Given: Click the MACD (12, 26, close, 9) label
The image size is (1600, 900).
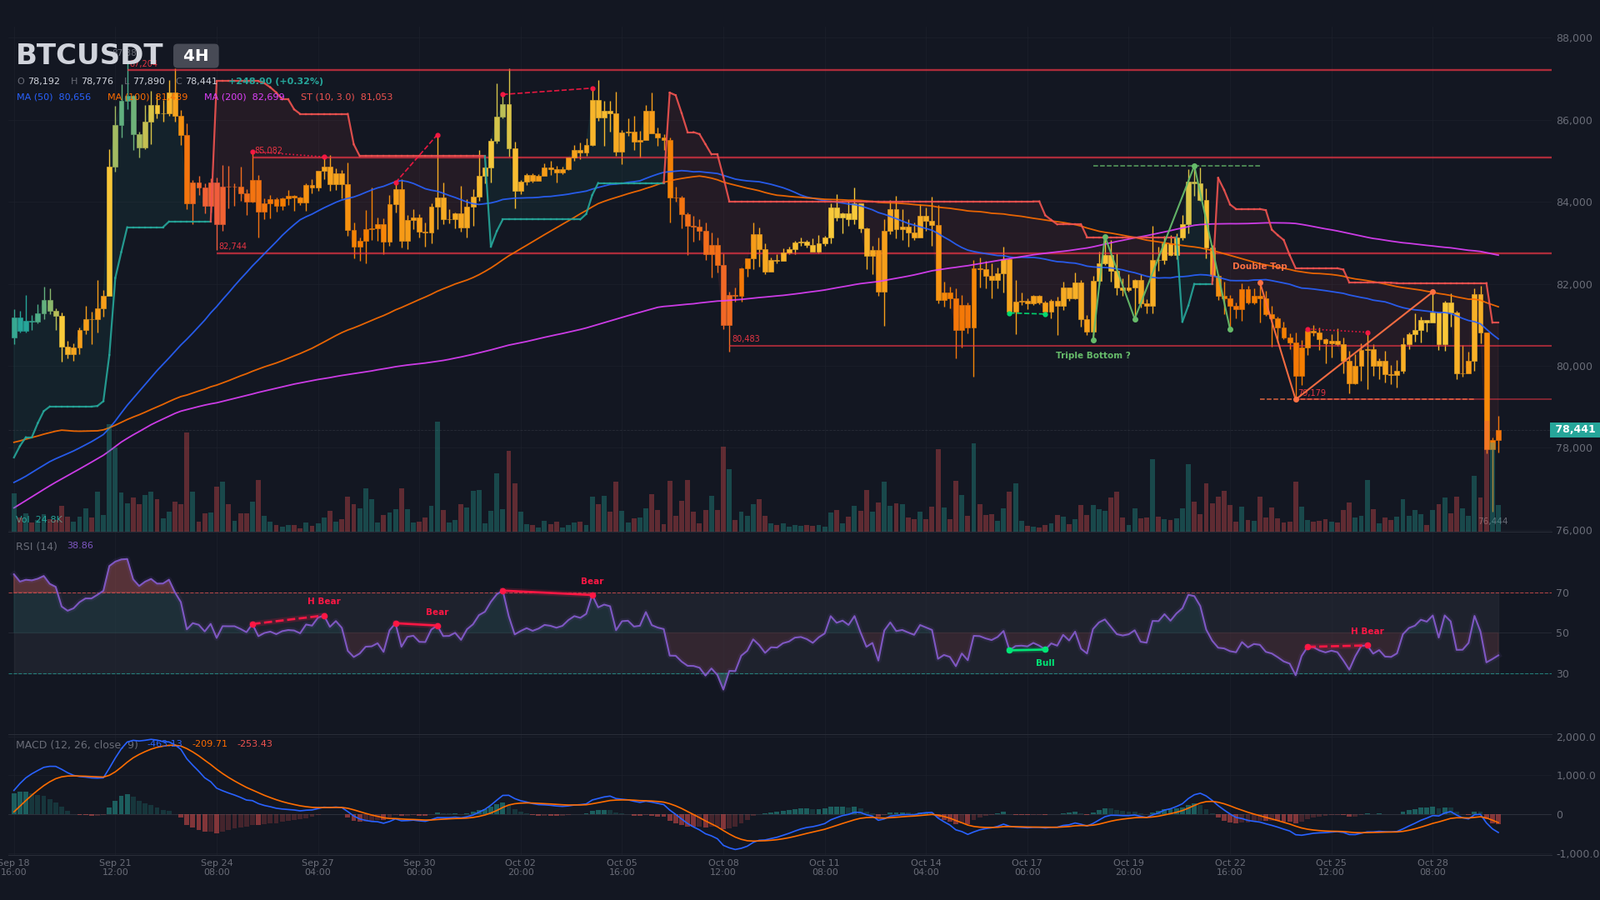Looking at the screenshot, I should click(x=77, y=744).
